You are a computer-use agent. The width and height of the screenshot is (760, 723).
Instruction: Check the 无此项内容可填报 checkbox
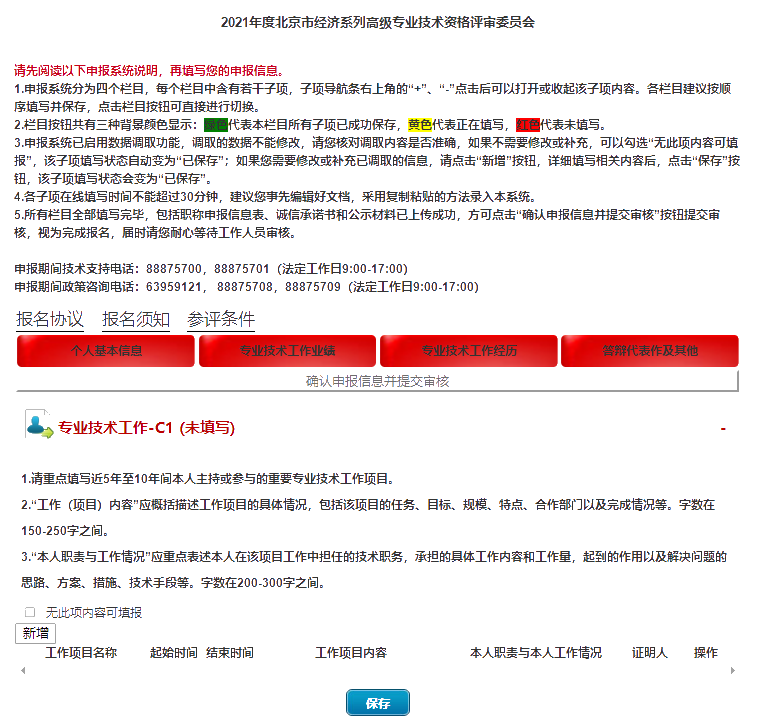30,613
